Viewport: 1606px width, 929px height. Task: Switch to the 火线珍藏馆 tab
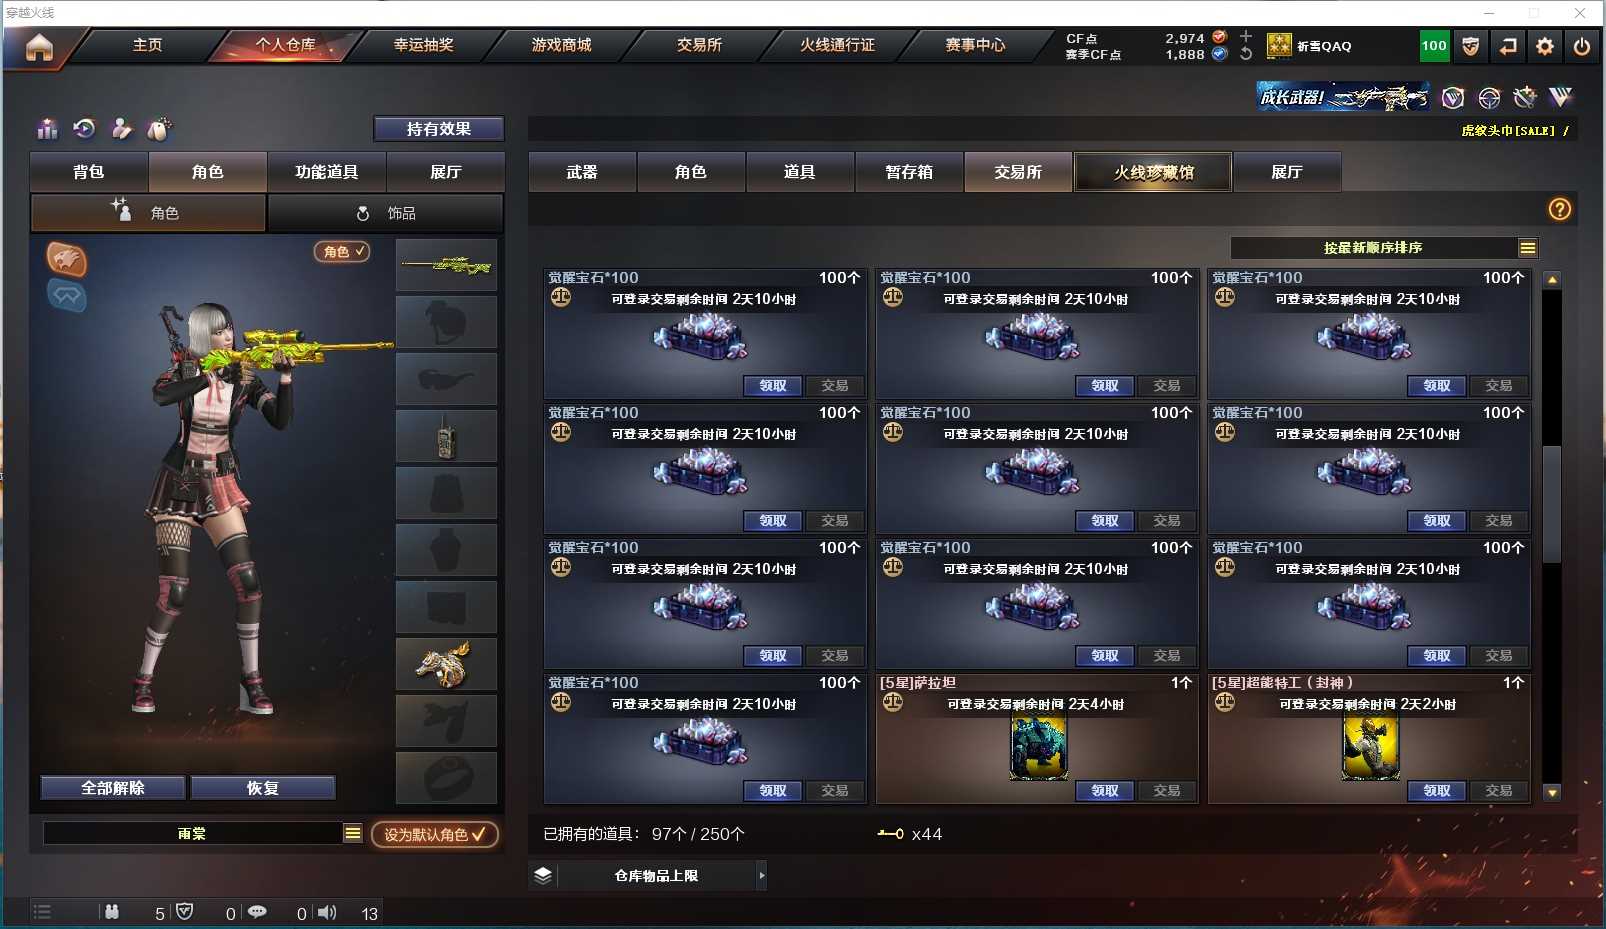[x=1153, y=172]
